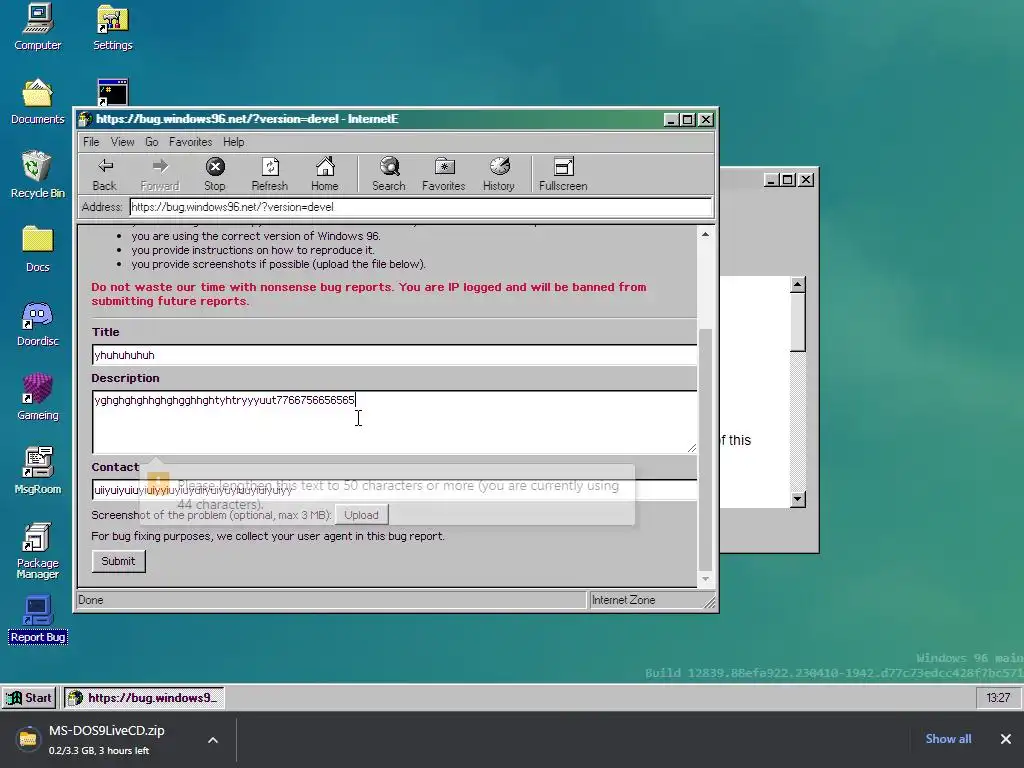Open the View menu
Screen dimensions: 1024x768
[x=122, y=142]
